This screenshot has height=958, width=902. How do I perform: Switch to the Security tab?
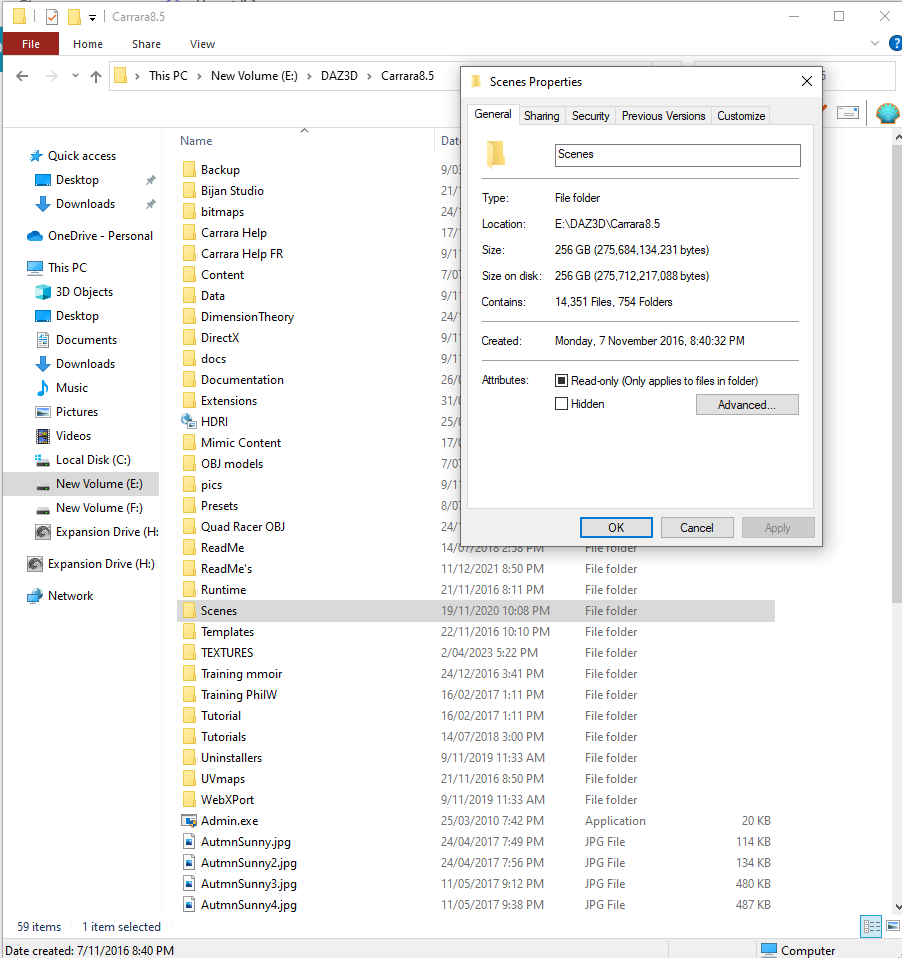click(x=590, y=116)
